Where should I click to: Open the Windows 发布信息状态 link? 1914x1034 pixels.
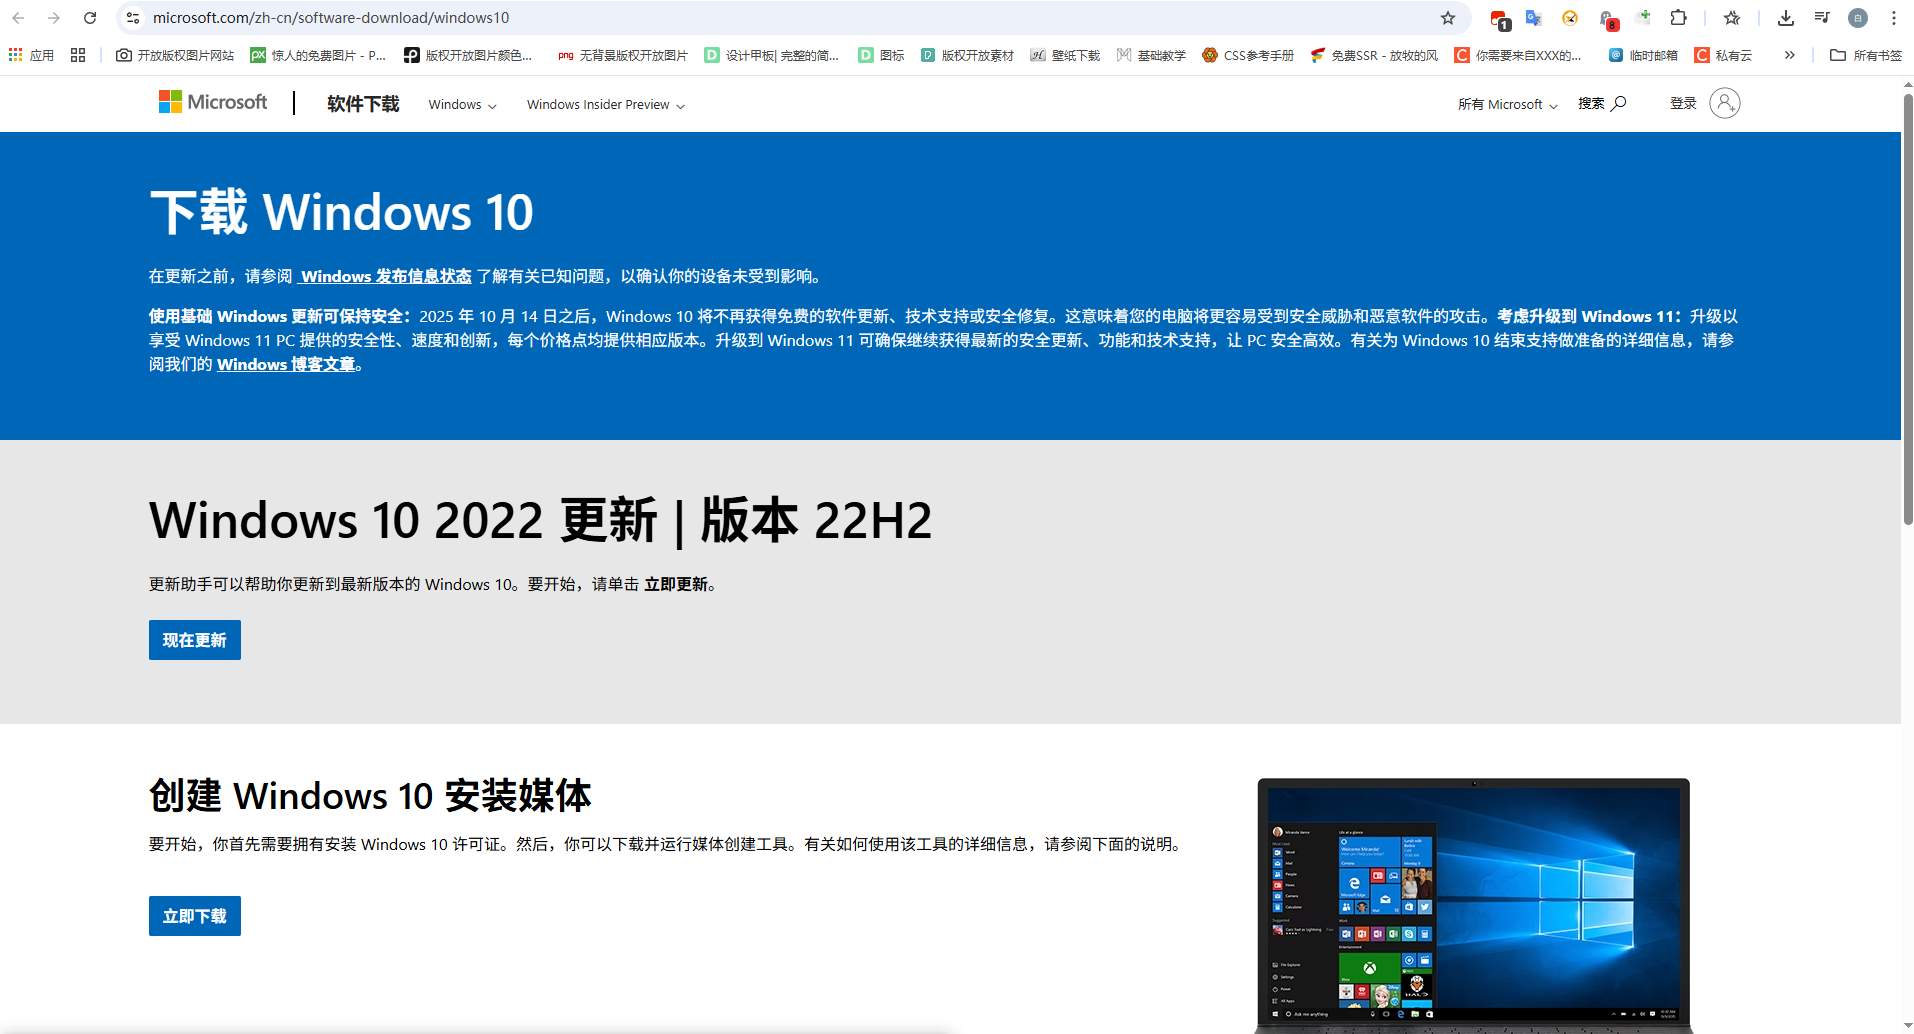385,277
